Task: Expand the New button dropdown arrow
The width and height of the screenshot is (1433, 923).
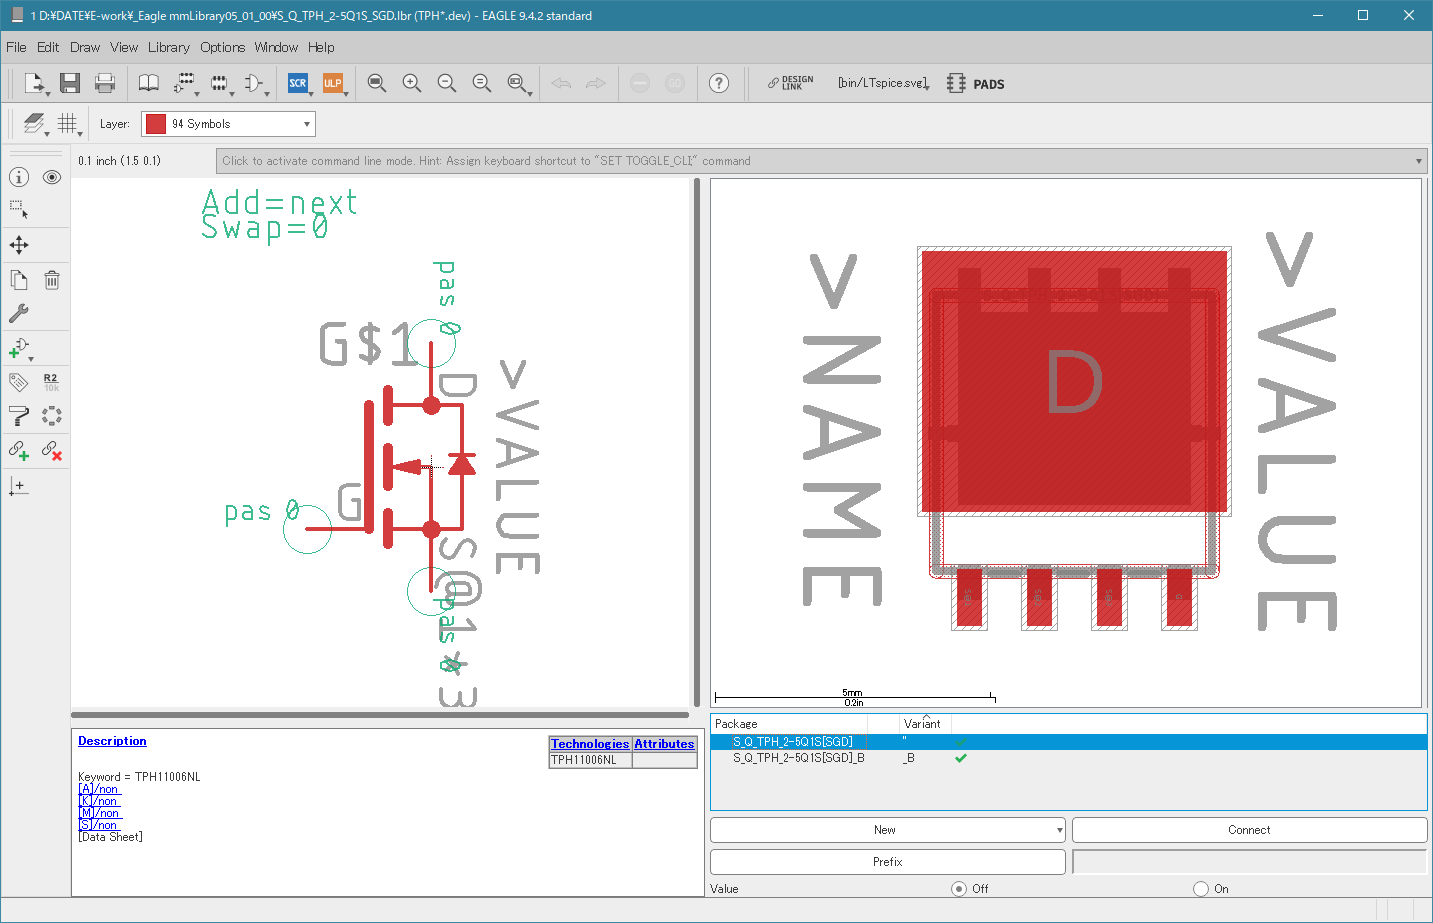Action: pos(1059,830)
